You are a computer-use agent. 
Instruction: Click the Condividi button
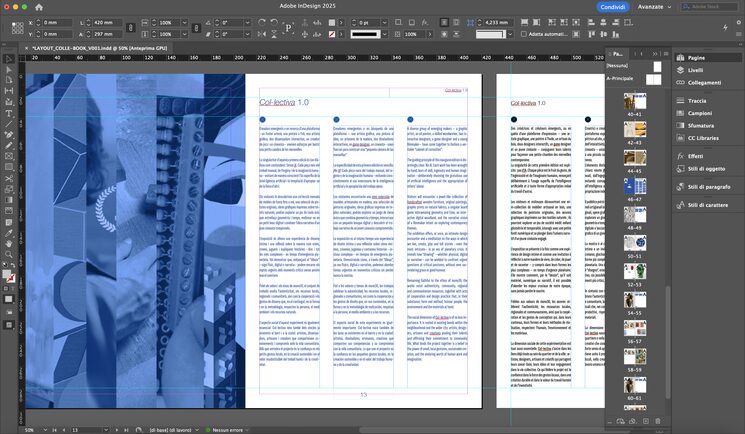pyautogui.click(x=612, y=7)
